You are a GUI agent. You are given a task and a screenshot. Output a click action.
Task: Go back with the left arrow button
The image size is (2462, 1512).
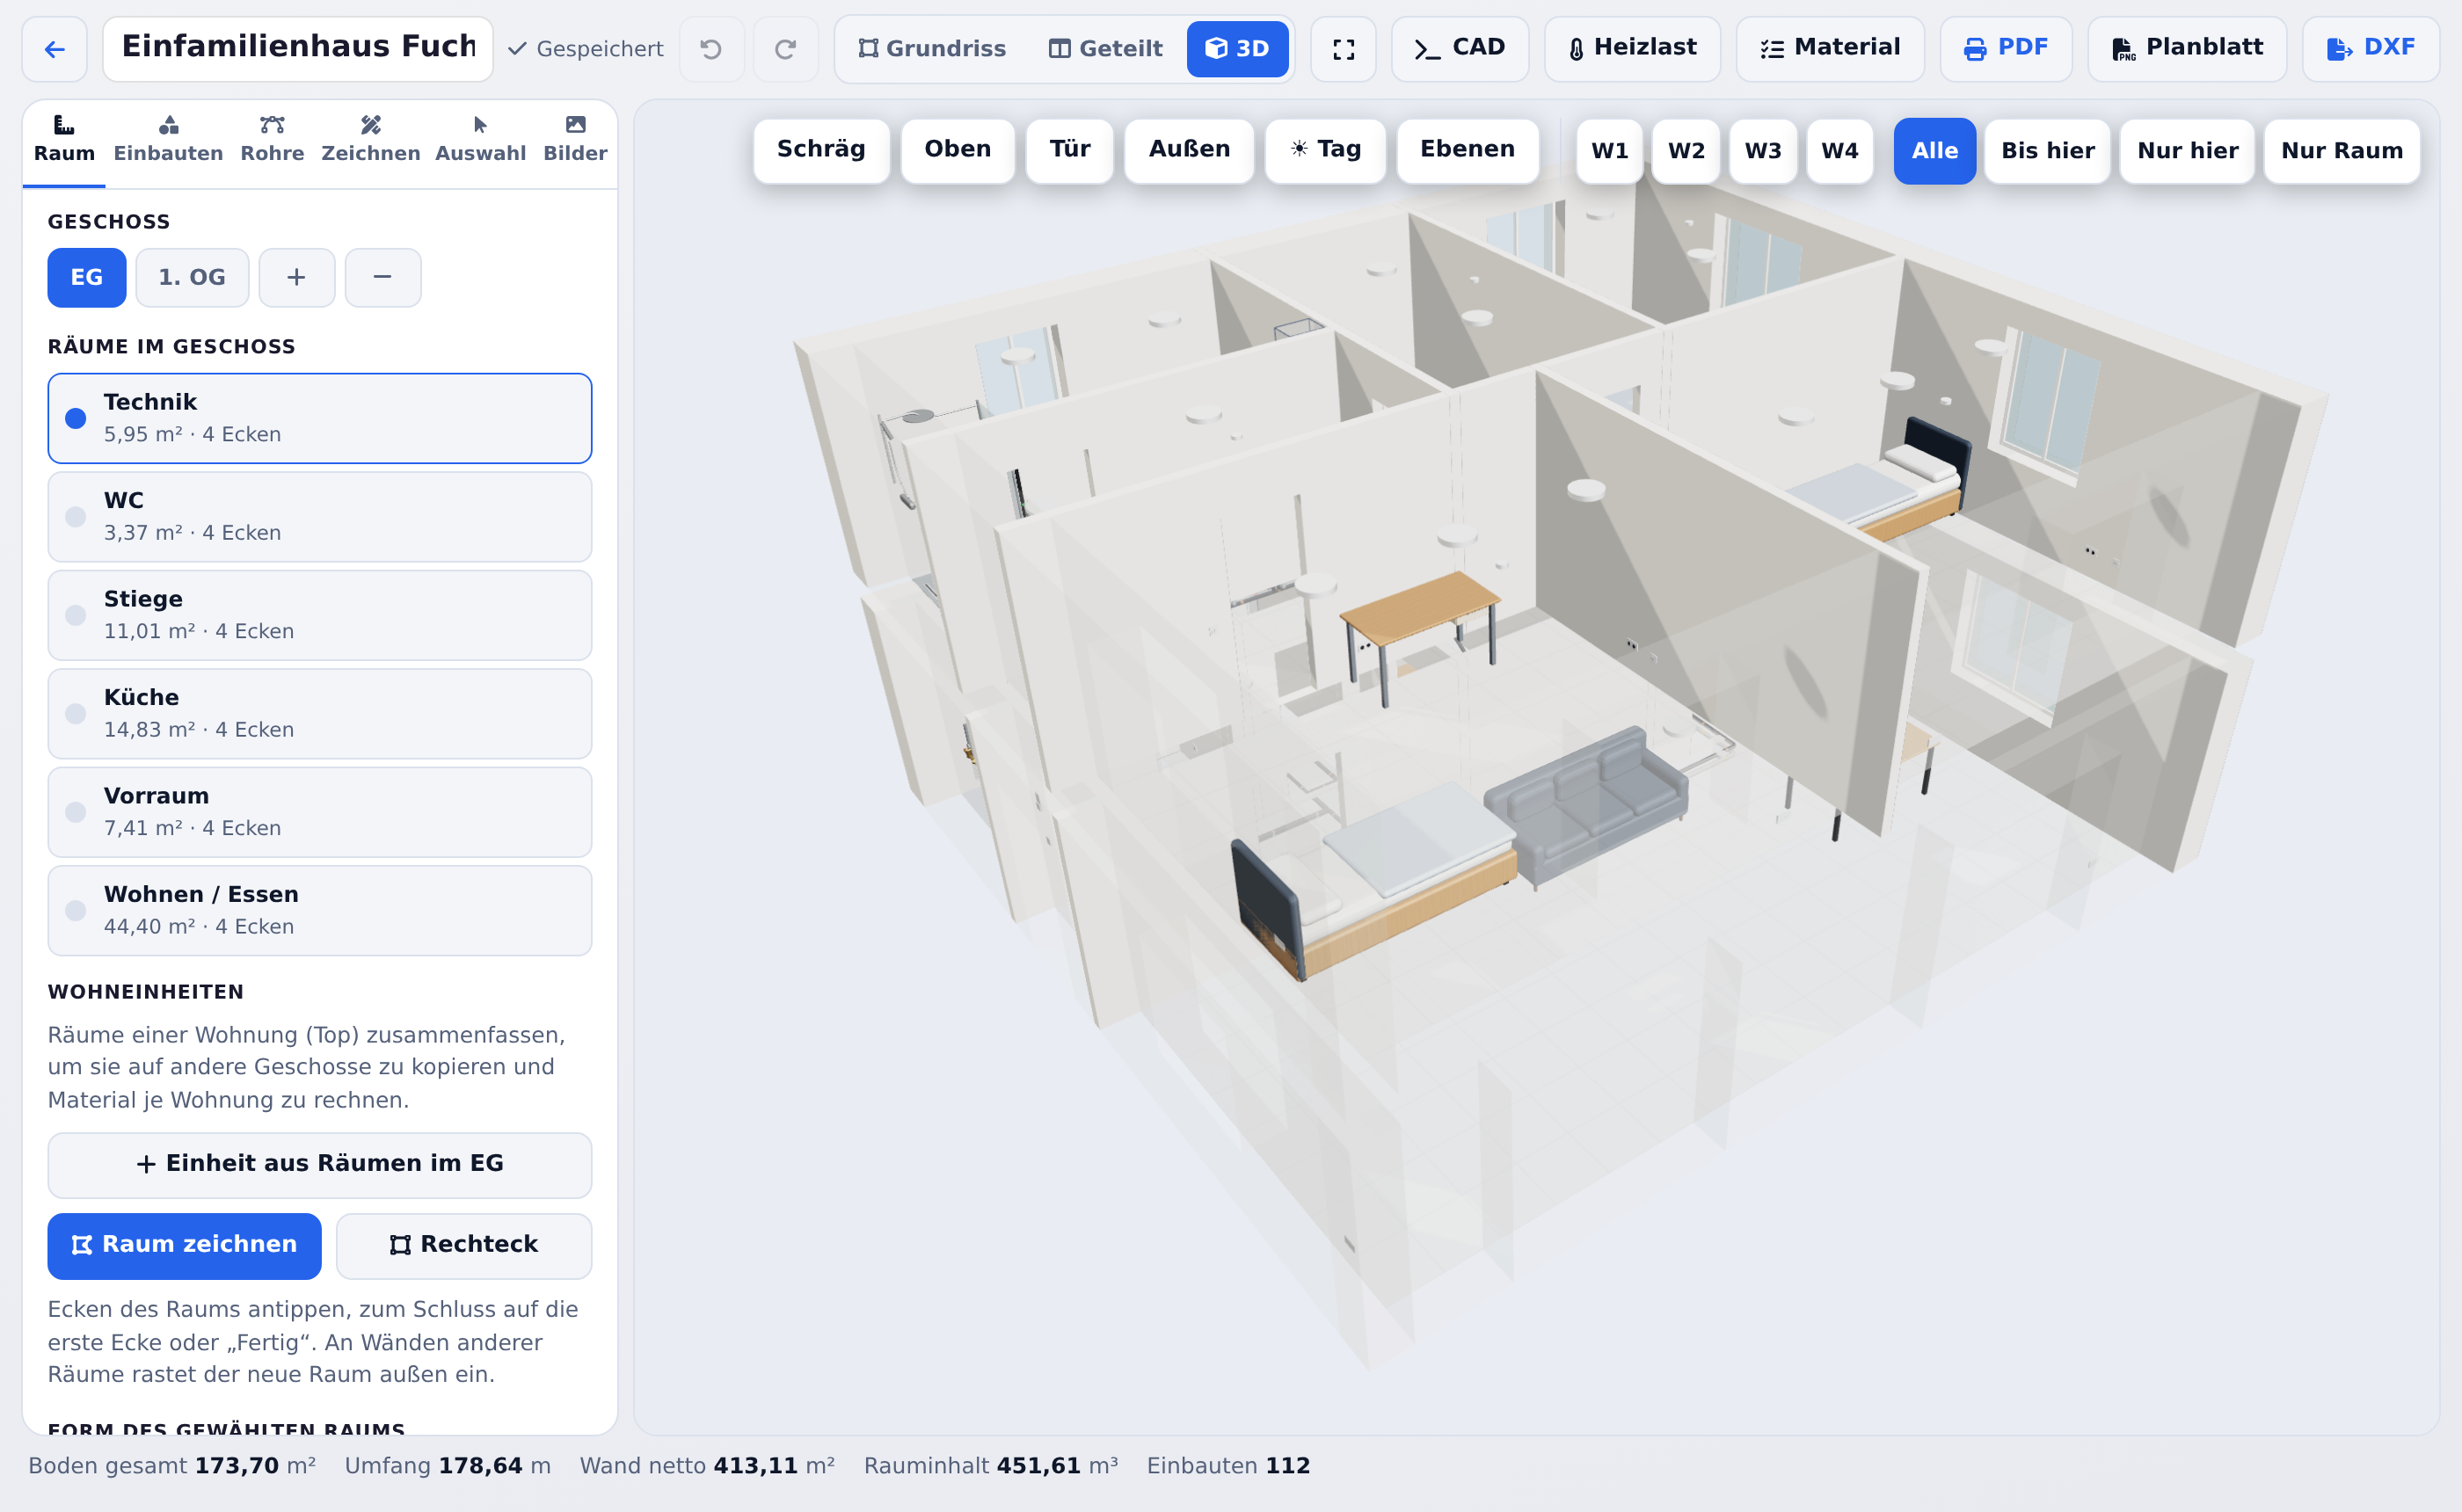click(x=55, y=48)
